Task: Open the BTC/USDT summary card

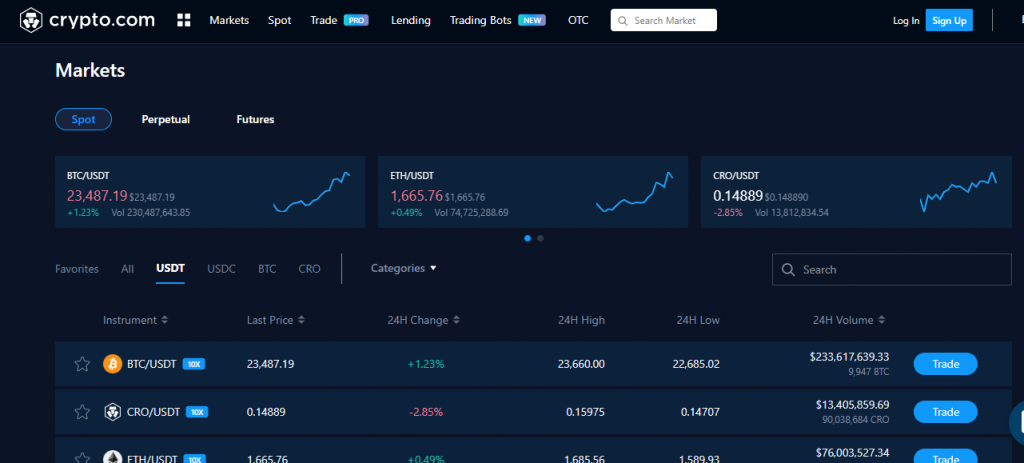Action: 210,192
